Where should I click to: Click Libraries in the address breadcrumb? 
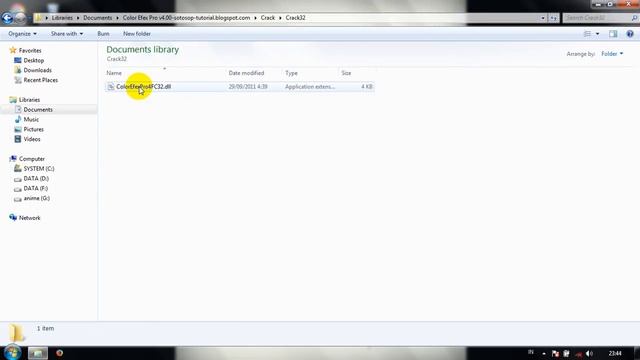(x=62, y=18)
